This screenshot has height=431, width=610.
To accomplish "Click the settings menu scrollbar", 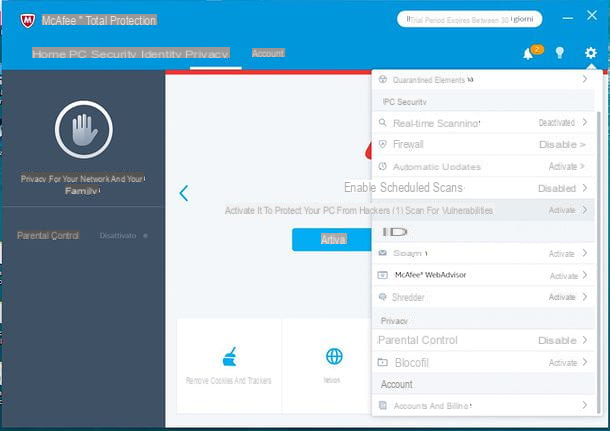I will pyautogui.click(x=598, y=263).
